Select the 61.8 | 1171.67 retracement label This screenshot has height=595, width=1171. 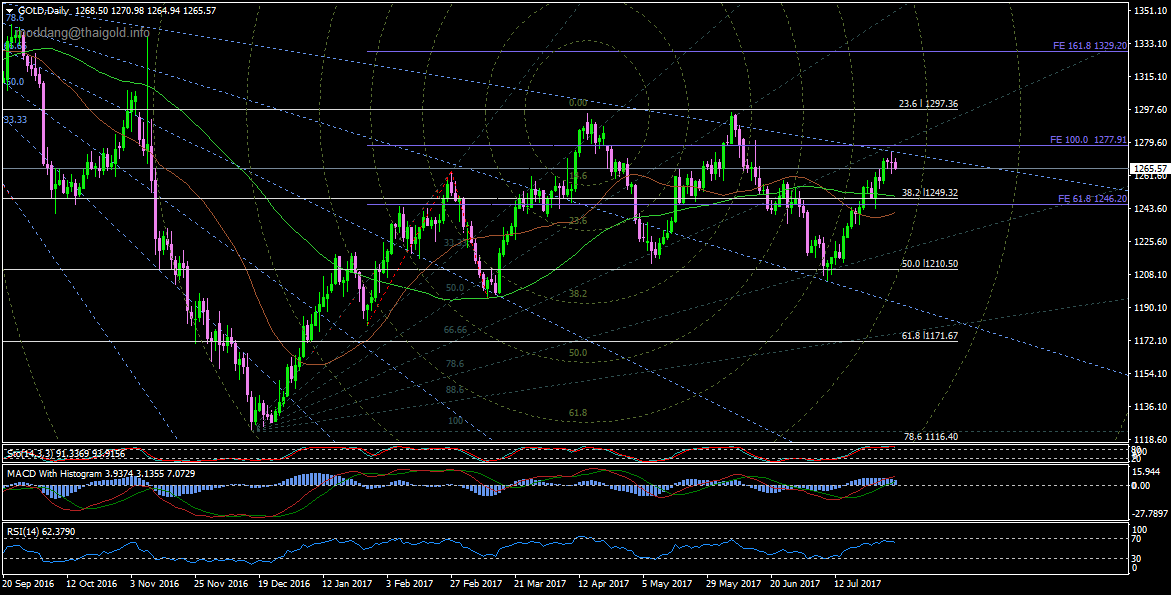point(930,337)
